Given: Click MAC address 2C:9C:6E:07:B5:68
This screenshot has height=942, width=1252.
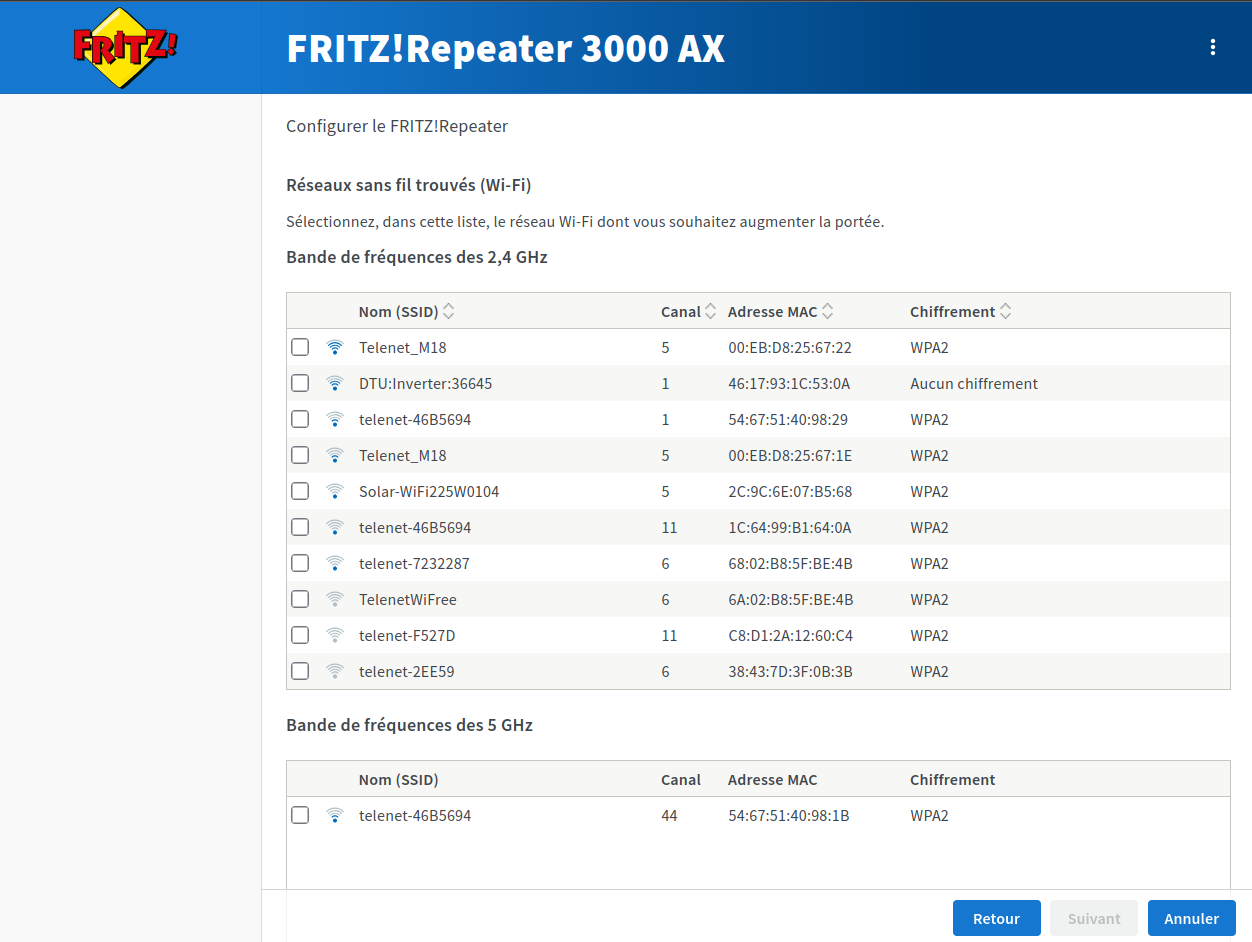Looking at the screenshot, I should tap(790, 492).
